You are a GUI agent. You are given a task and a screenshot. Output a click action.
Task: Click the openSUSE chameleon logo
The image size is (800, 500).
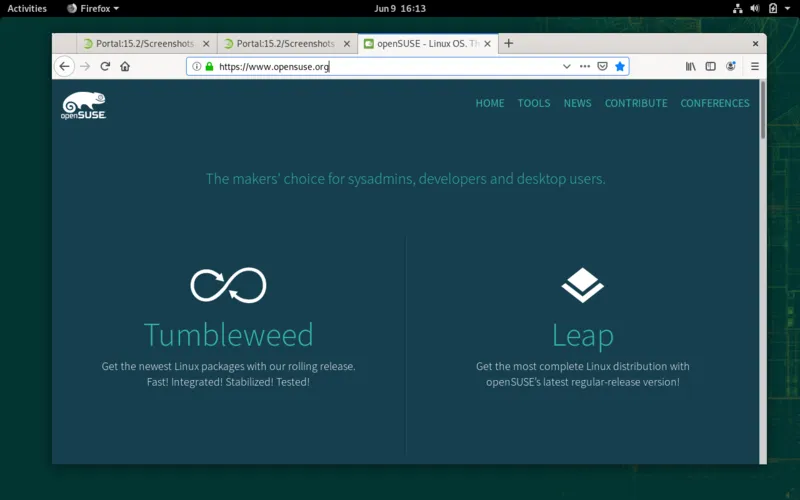pos(84,105)
